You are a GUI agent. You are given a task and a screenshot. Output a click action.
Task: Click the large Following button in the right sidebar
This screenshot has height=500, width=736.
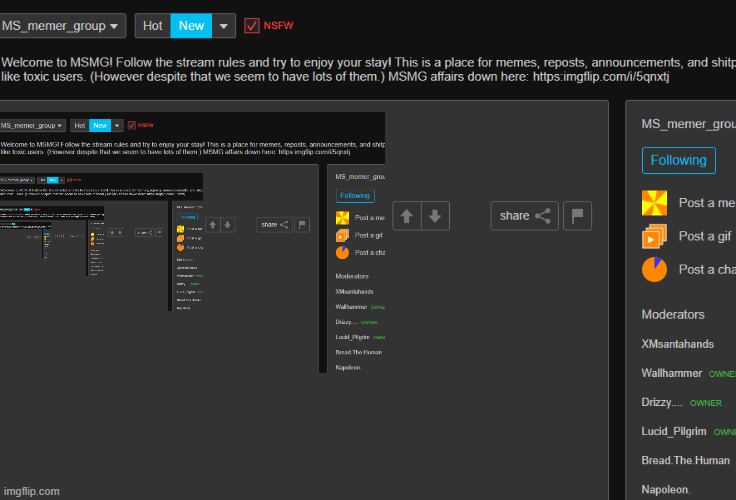[678, 160]
